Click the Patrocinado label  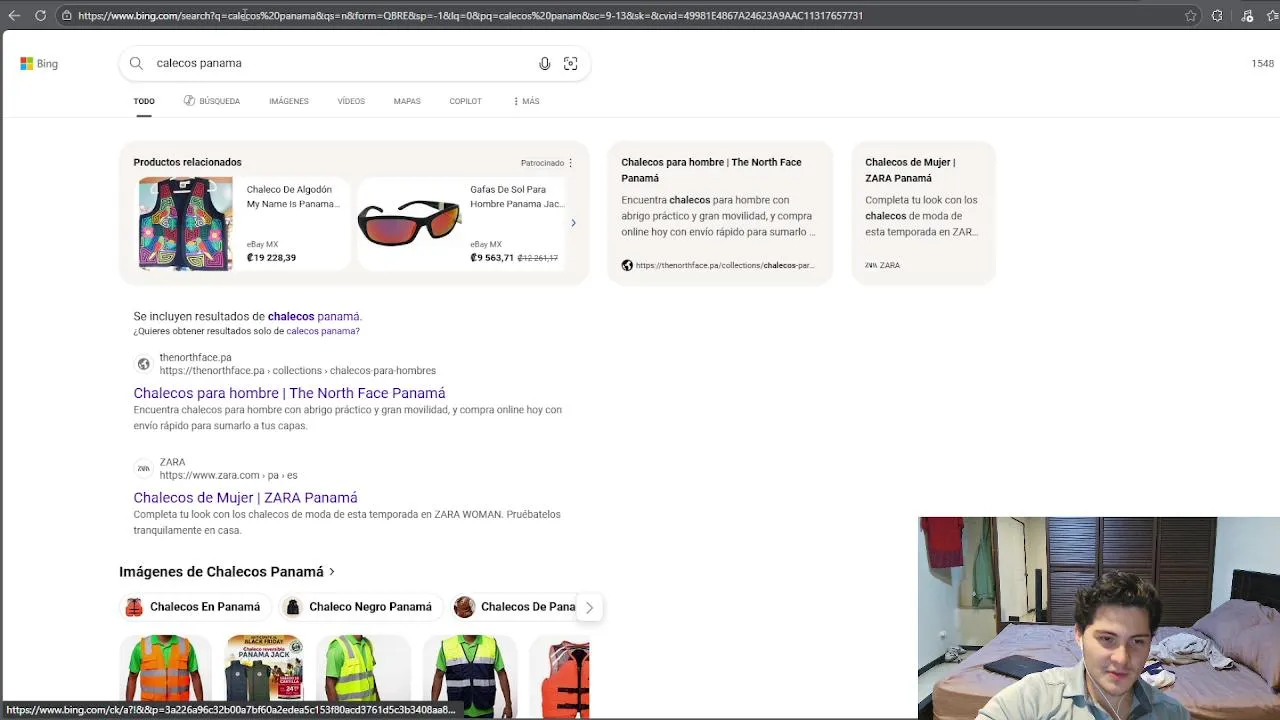click(x=542, y=163)
